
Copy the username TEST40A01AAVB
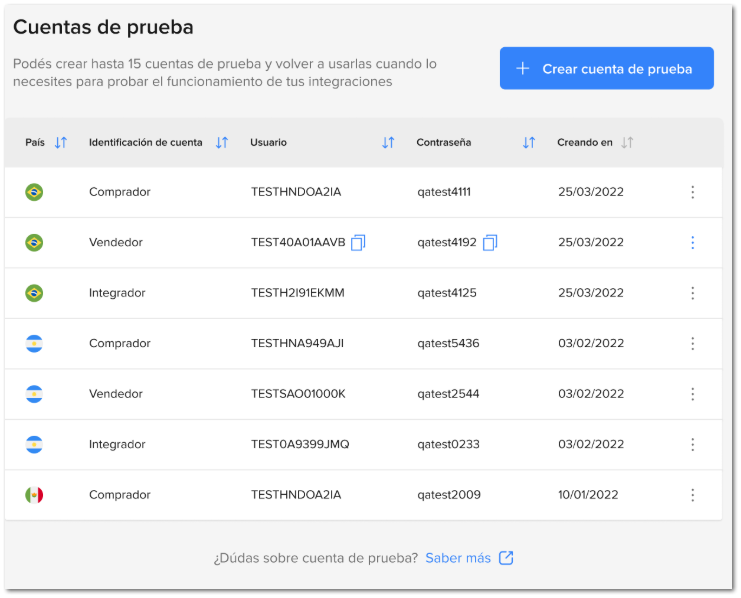[x=358, y=242]
